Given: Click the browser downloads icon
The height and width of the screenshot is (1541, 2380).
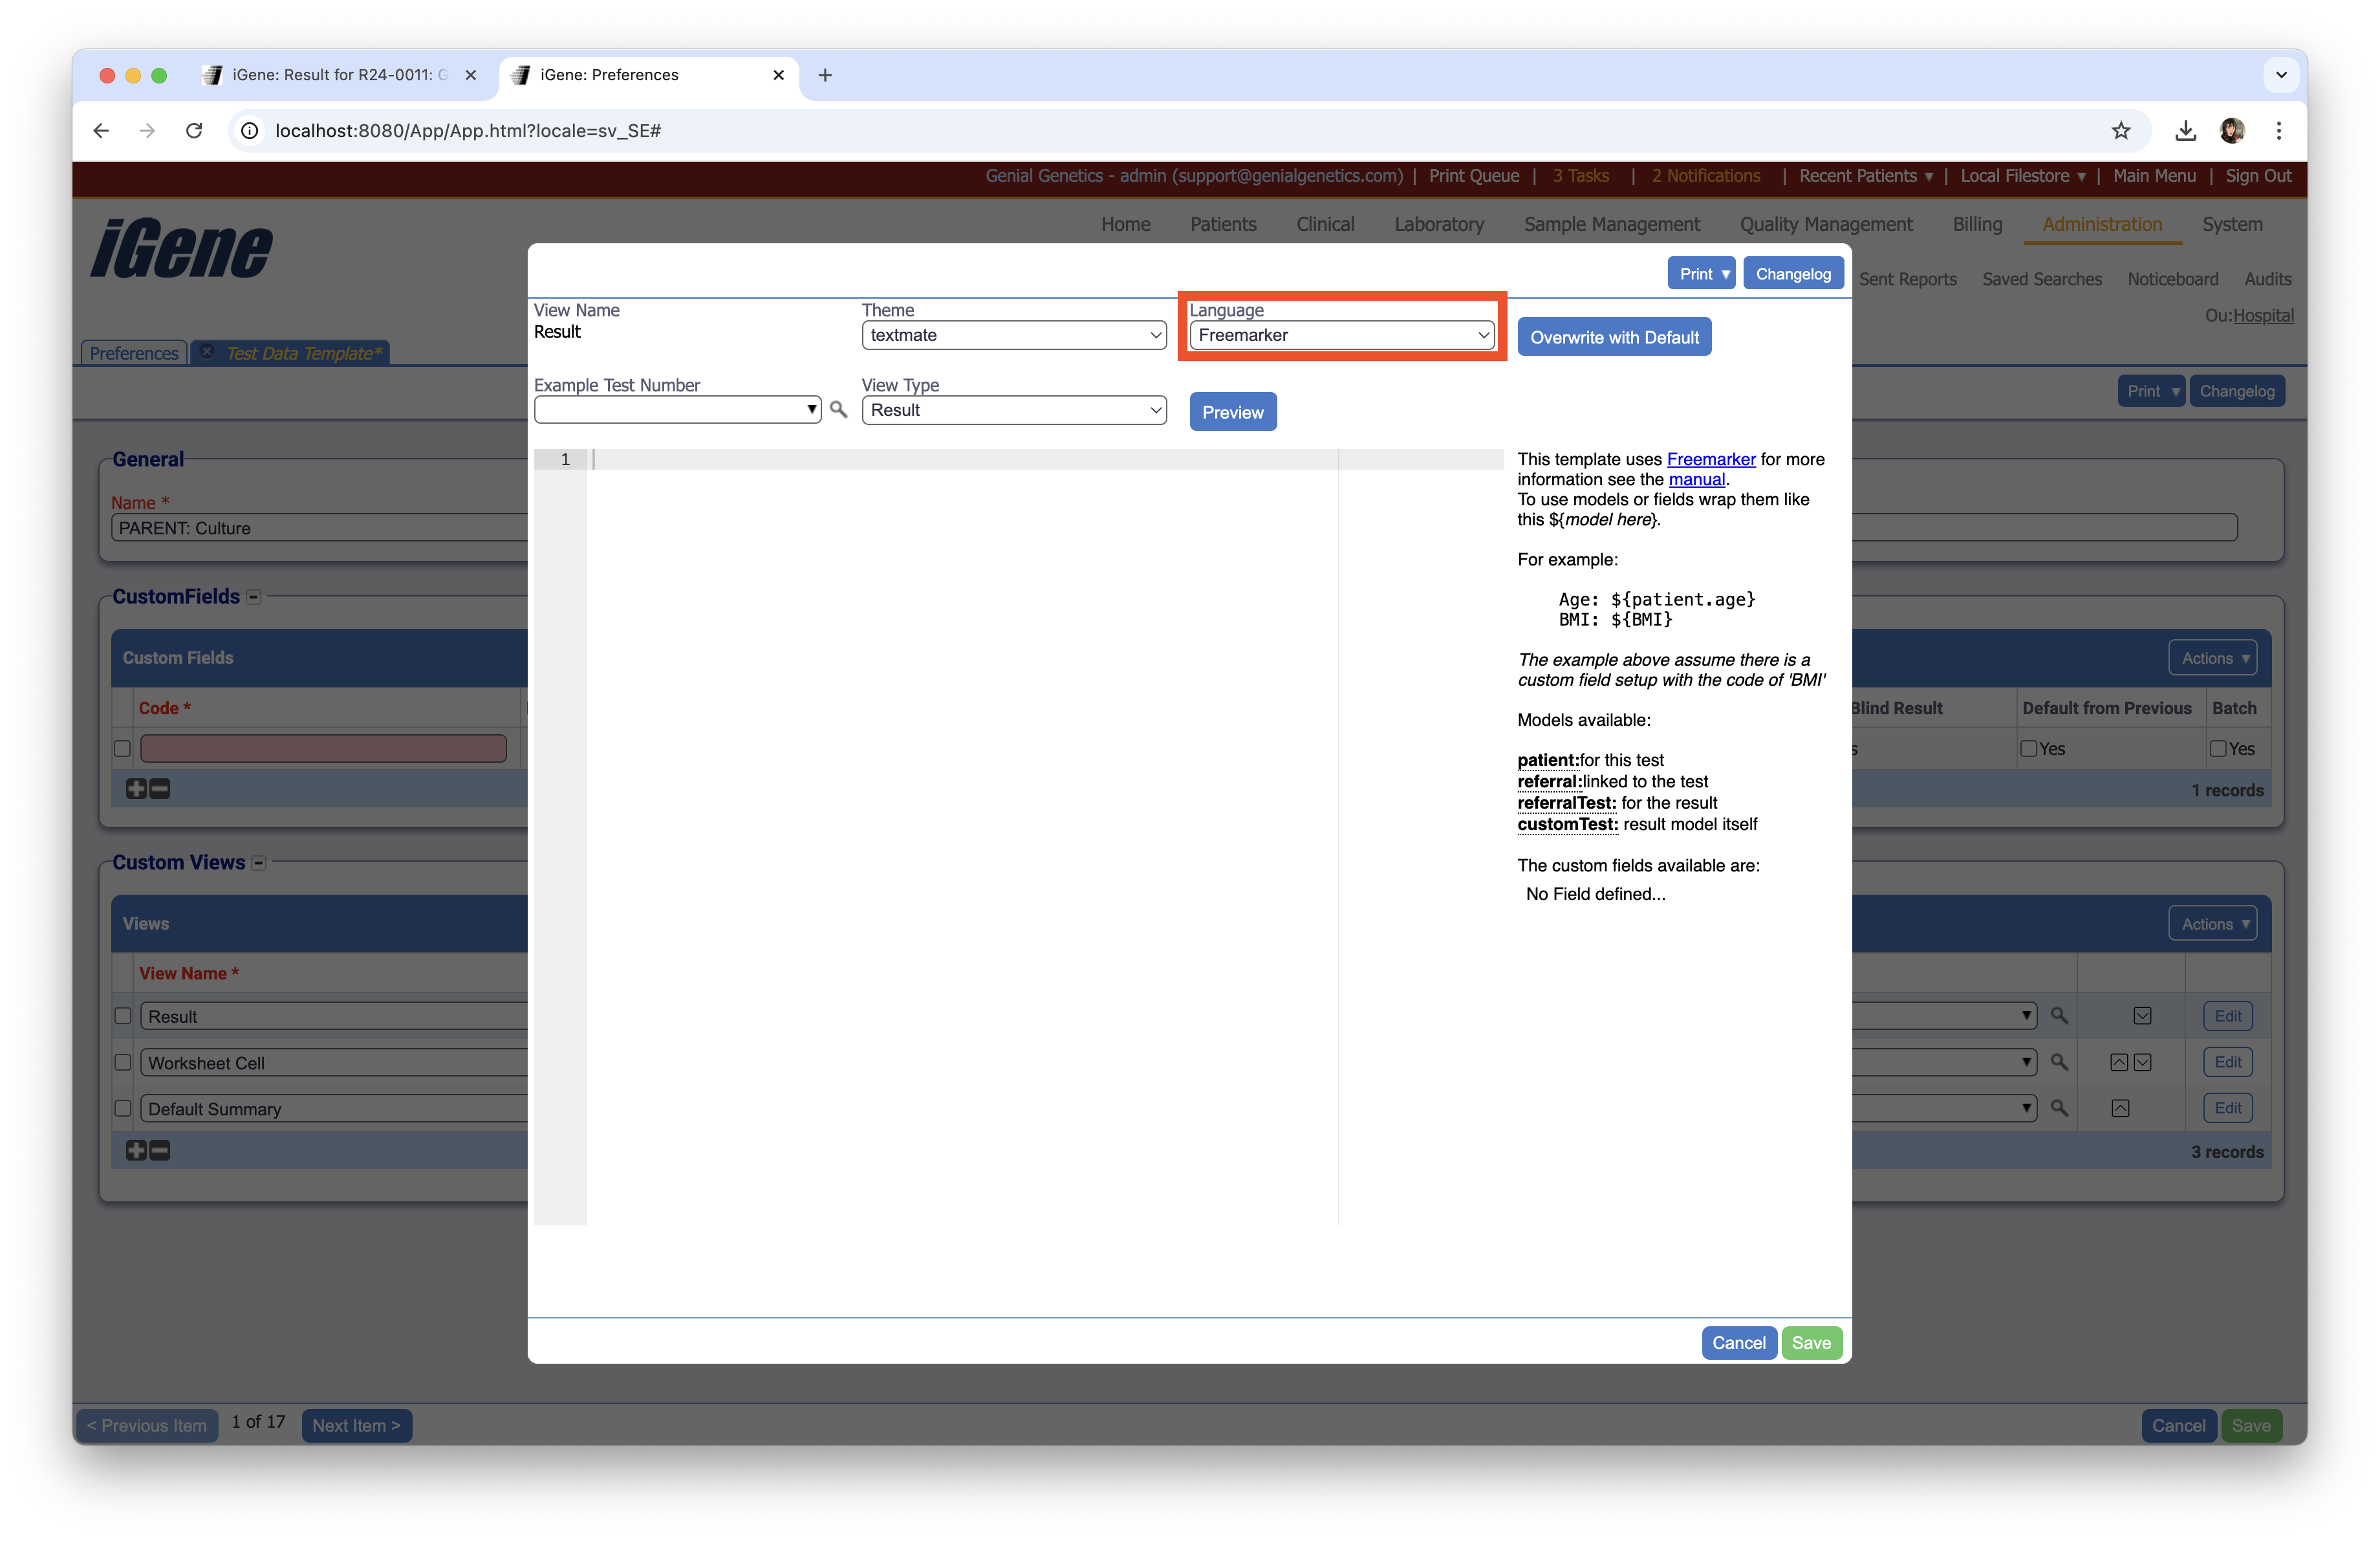Looking at the screenshot, I should [2185, 130].
